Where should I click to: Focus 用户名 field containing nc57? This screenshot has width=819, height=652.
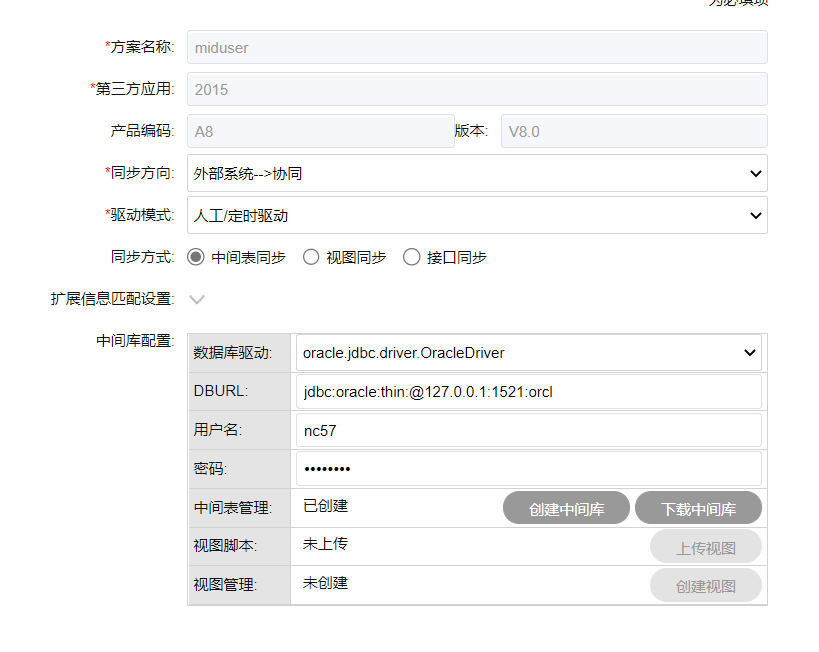[x=529, y=430]
